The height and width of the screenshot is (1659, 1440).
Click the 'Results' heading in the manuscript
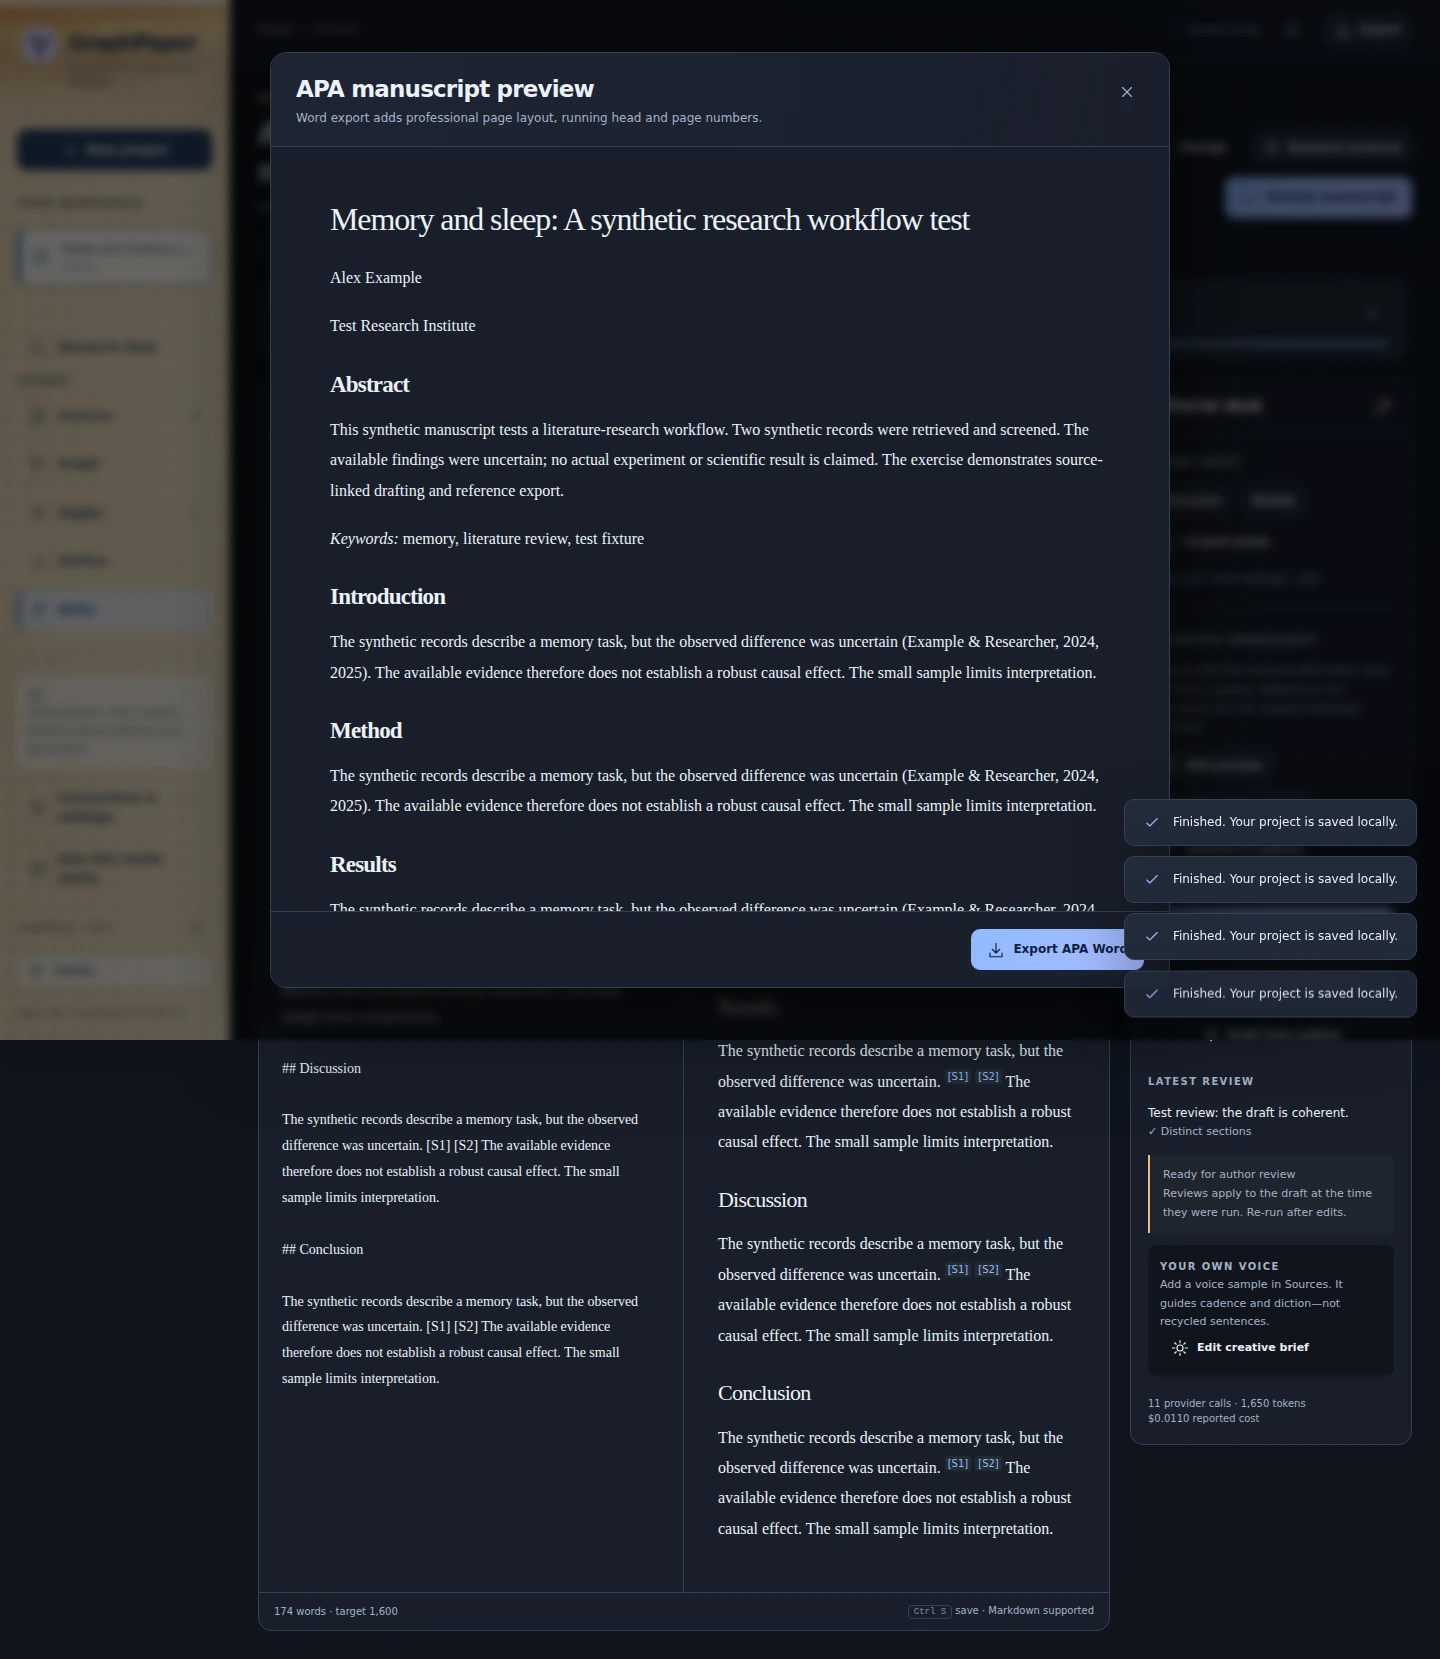click(363, 865)
